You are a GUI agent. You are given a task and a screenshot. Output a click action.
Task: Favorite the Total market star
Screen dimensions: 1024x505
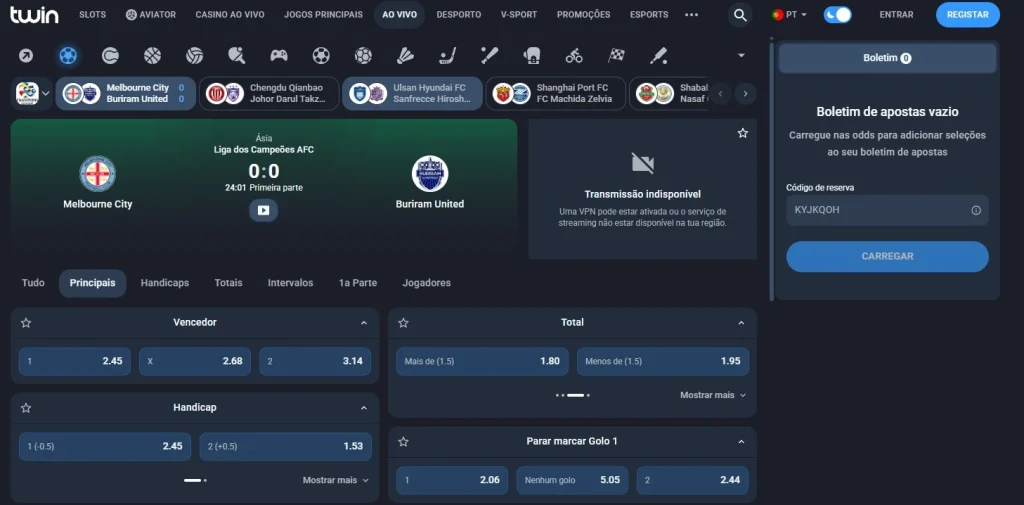point(404,323)
